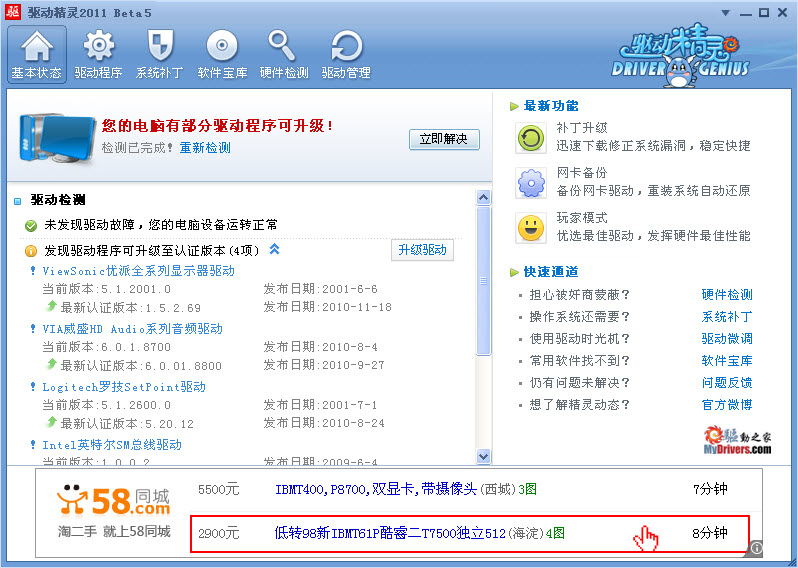Image resolution: width=798 pixels, height=568 pixels.
Task: Open the 软件宝库 disc tab
Action: point(222,54)
